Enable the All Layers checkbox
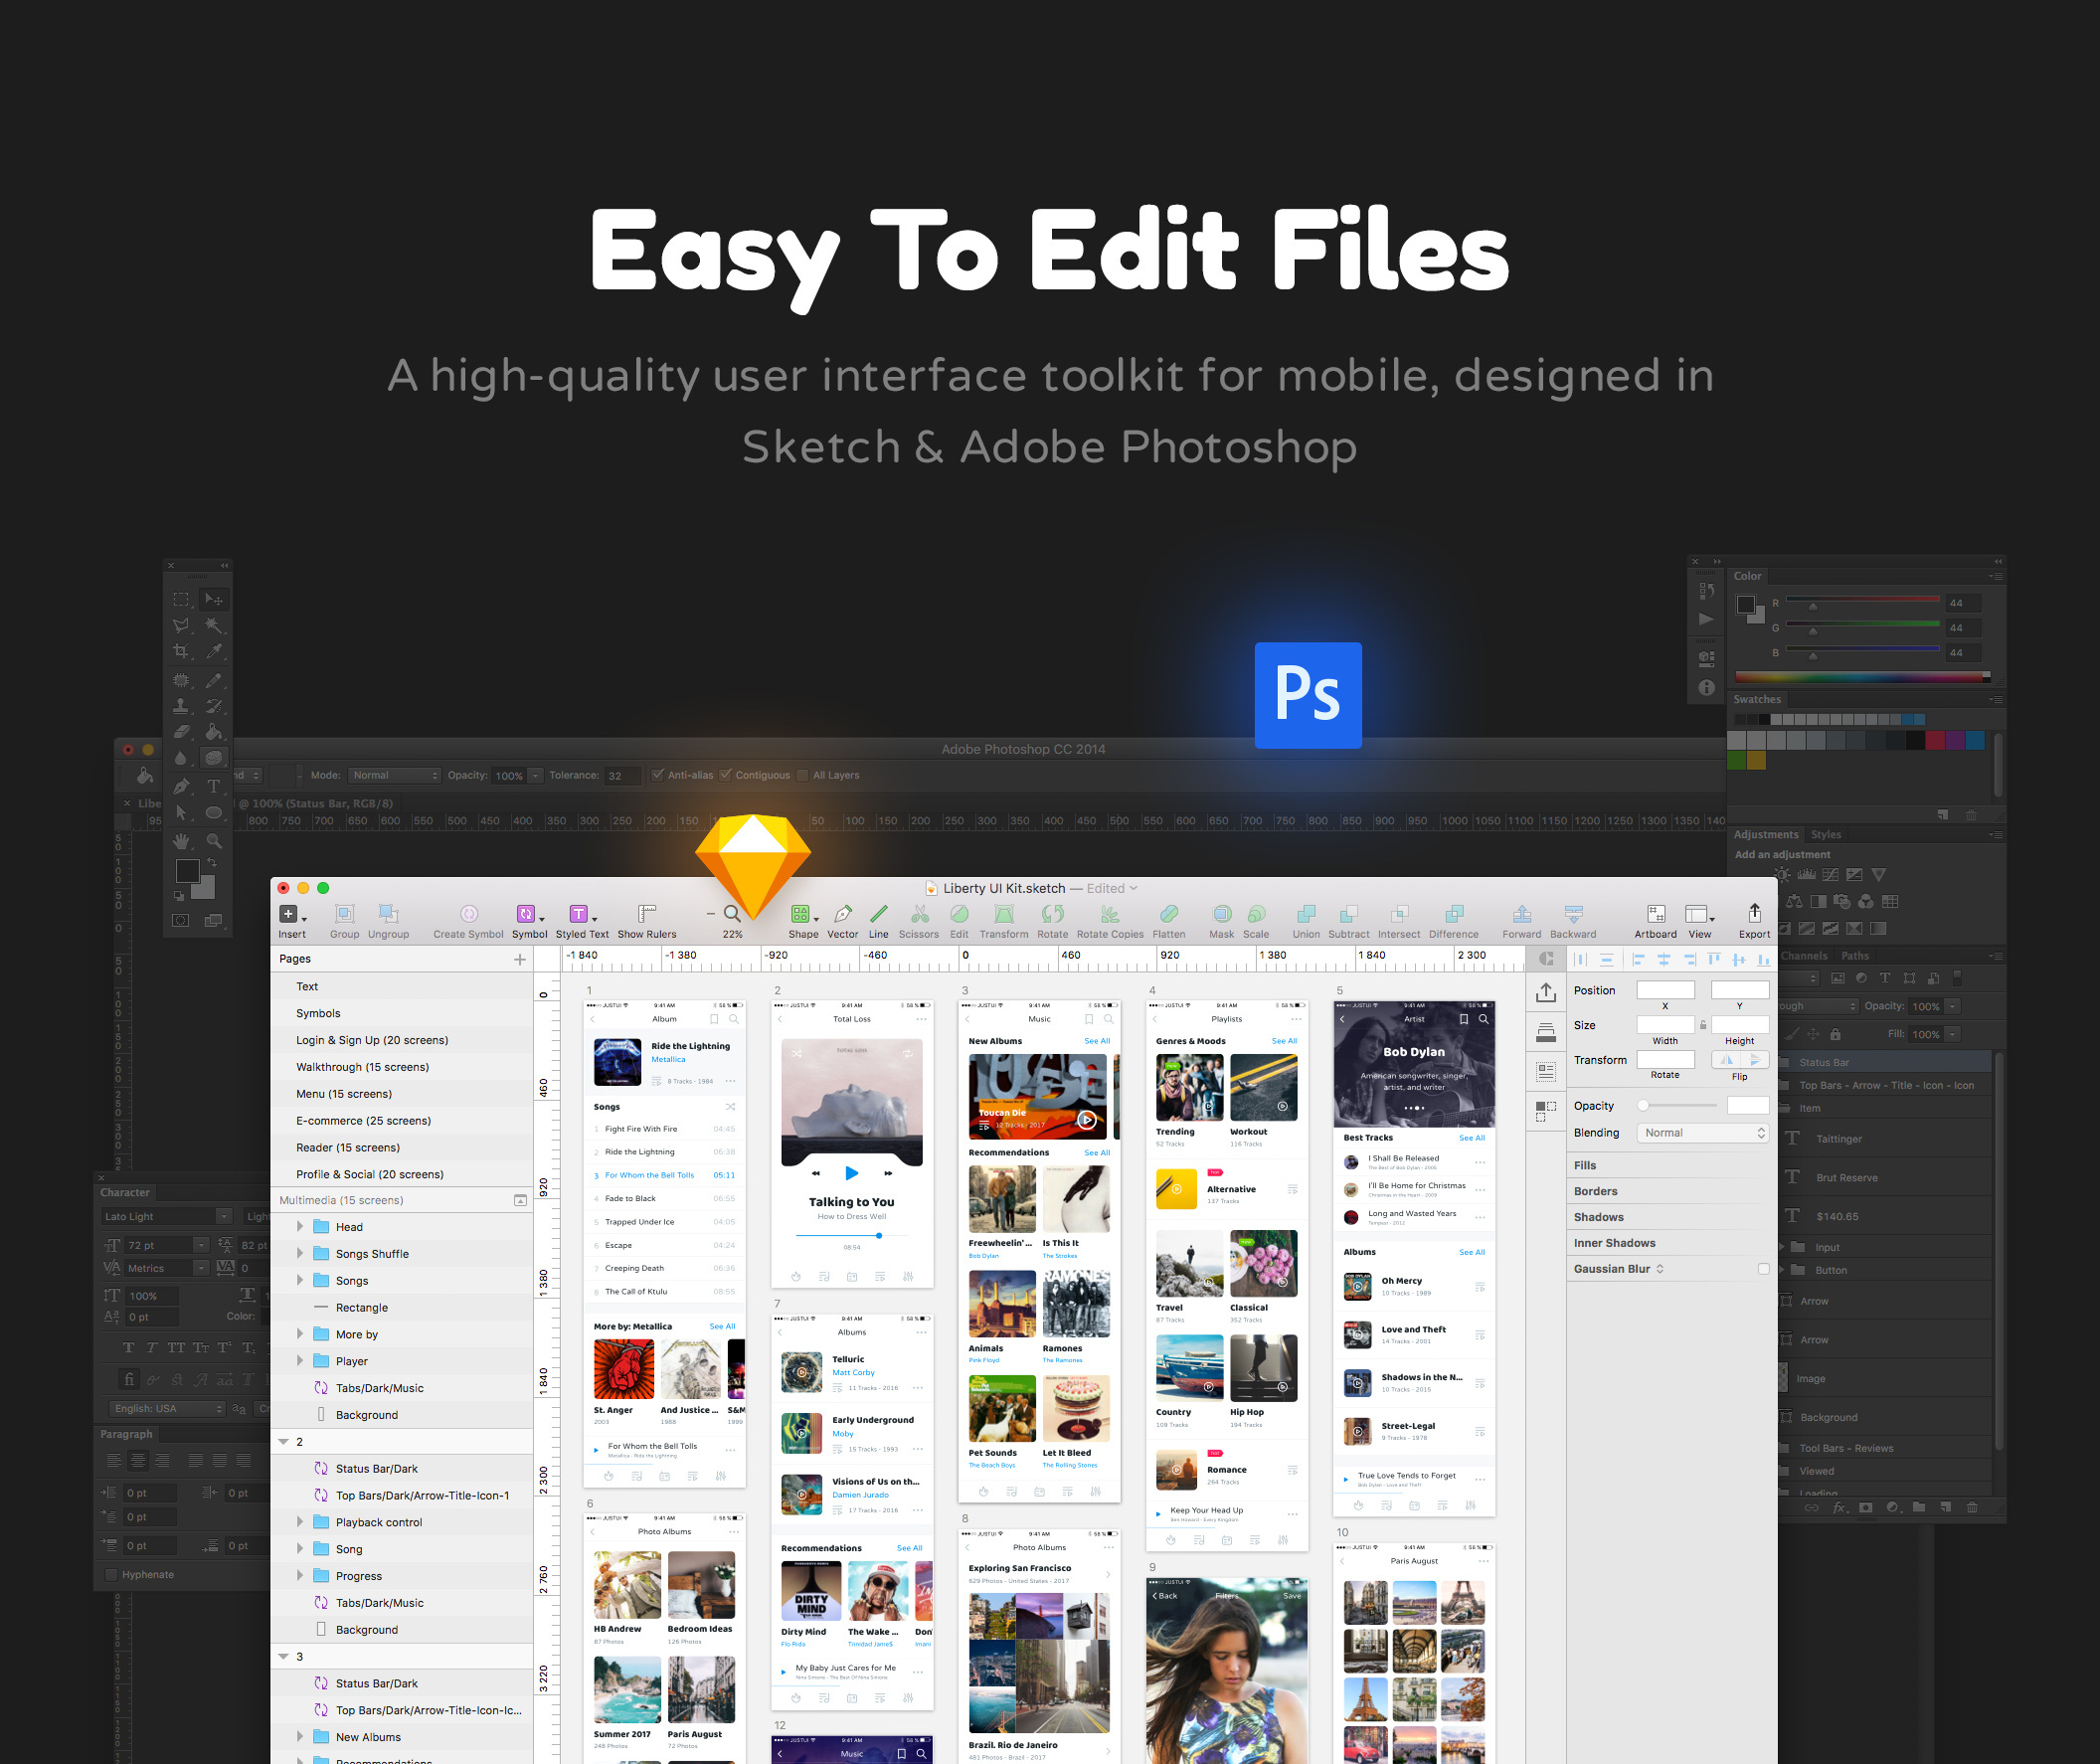Viewport: 2100px width, 1764px height. coord(803,775)
